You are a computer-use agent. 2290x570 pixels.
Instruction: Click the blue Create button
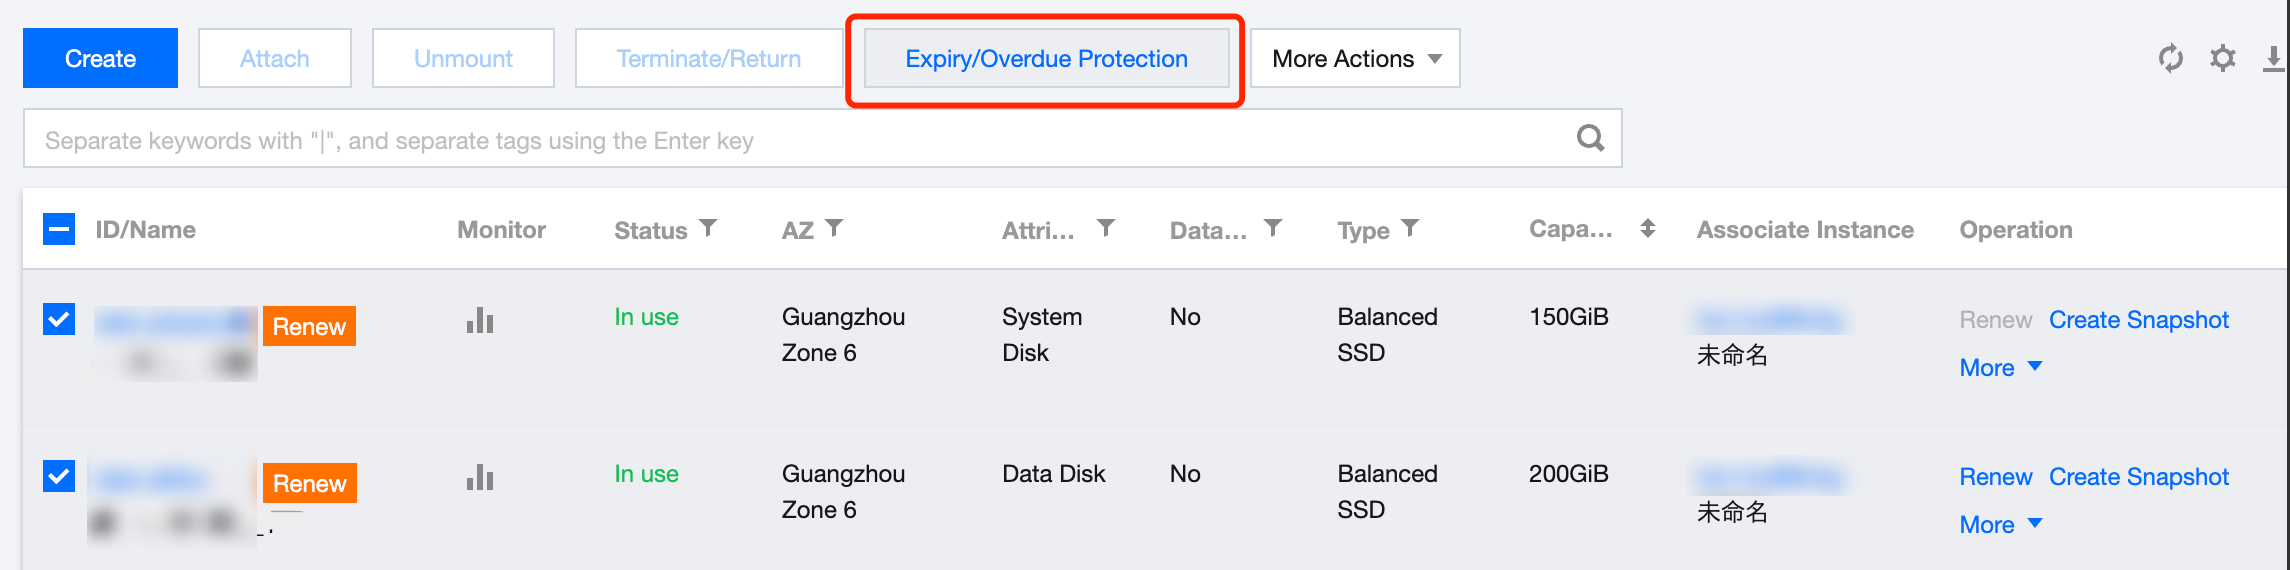100,59
